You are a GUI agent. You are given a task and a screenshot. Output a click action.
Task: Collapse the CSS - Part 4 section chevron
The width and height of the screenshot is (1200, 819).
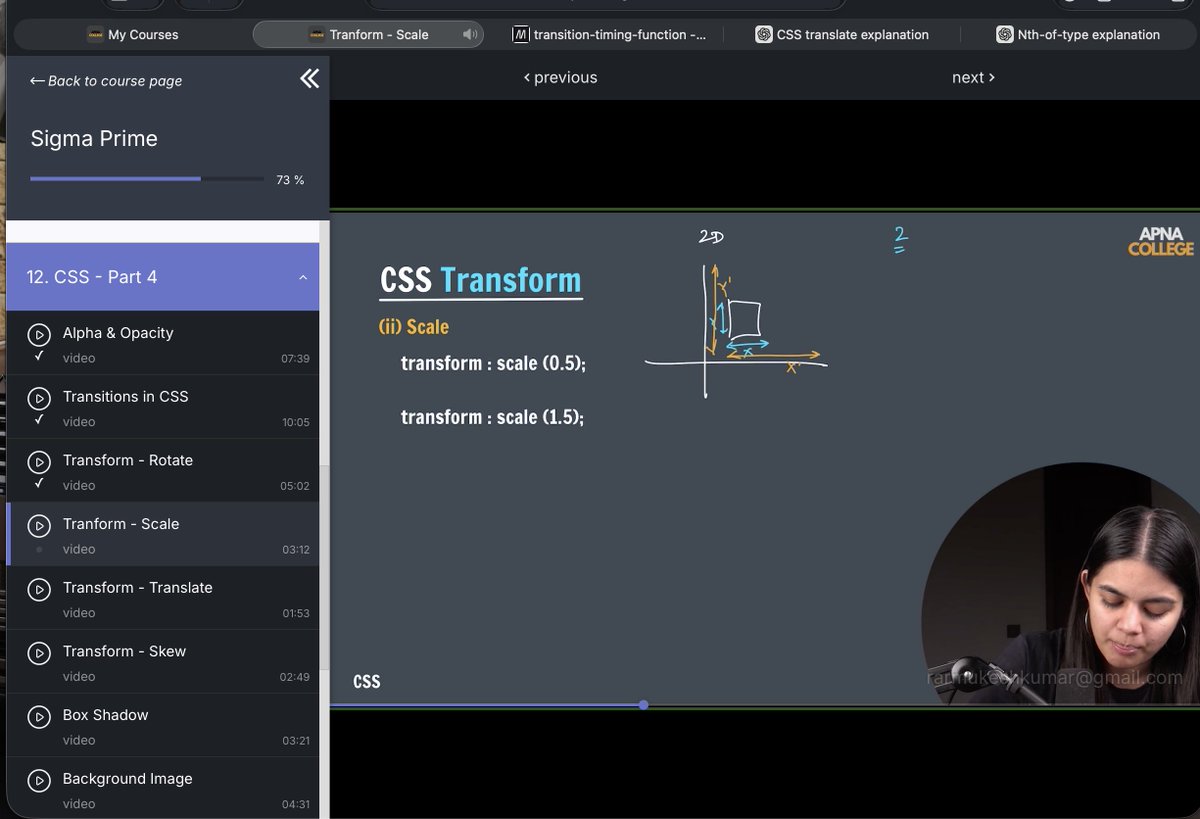(303, 277)
